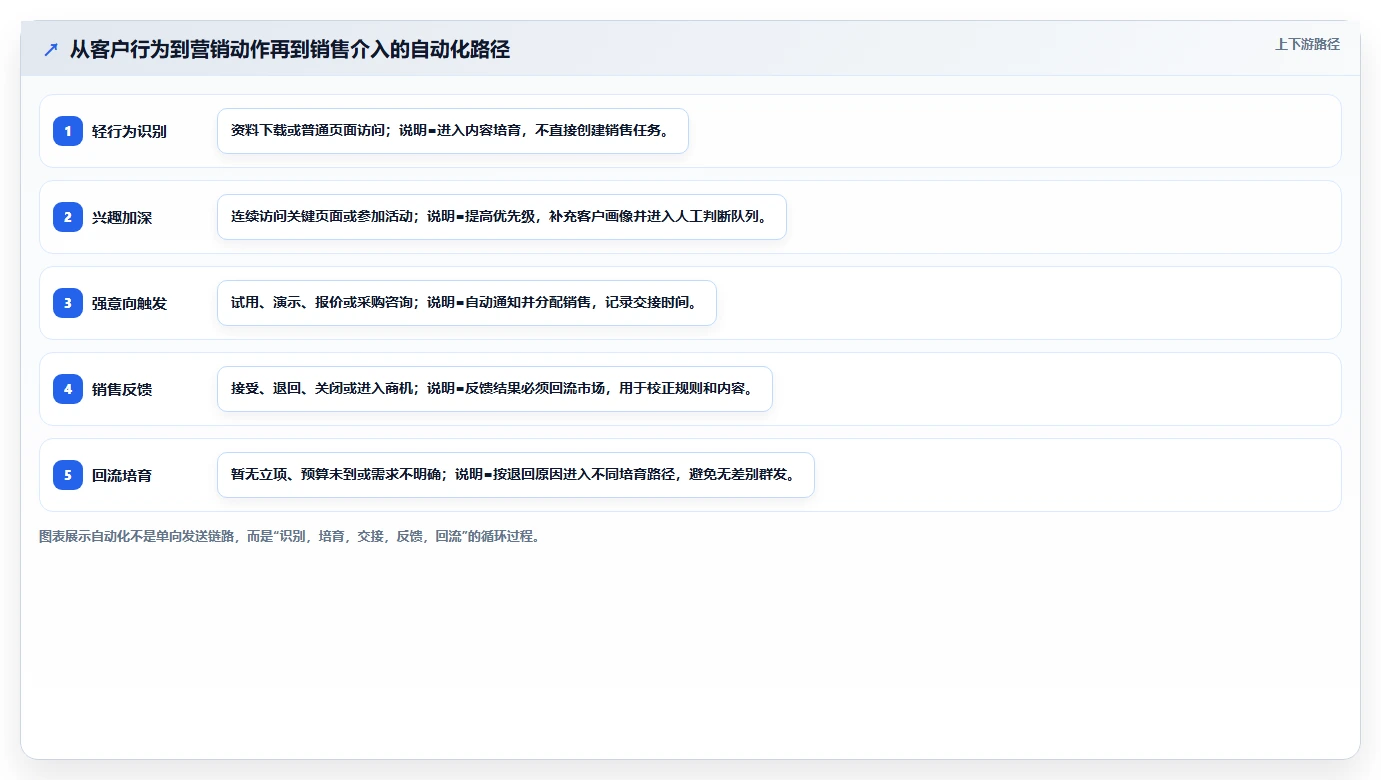Screen dimensions: 1381x780
Task: Click the footnote starting 图表展示自动化不是单向发送链路
Action: [x=292, y=537]
